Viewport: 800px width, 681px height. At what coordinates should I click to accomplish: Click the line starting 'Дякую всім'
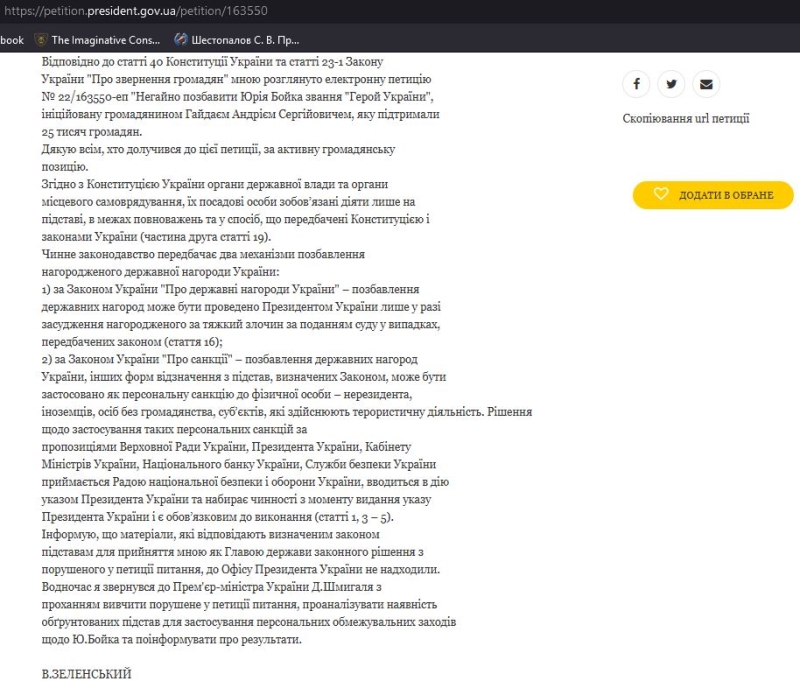tap(219, 149)
